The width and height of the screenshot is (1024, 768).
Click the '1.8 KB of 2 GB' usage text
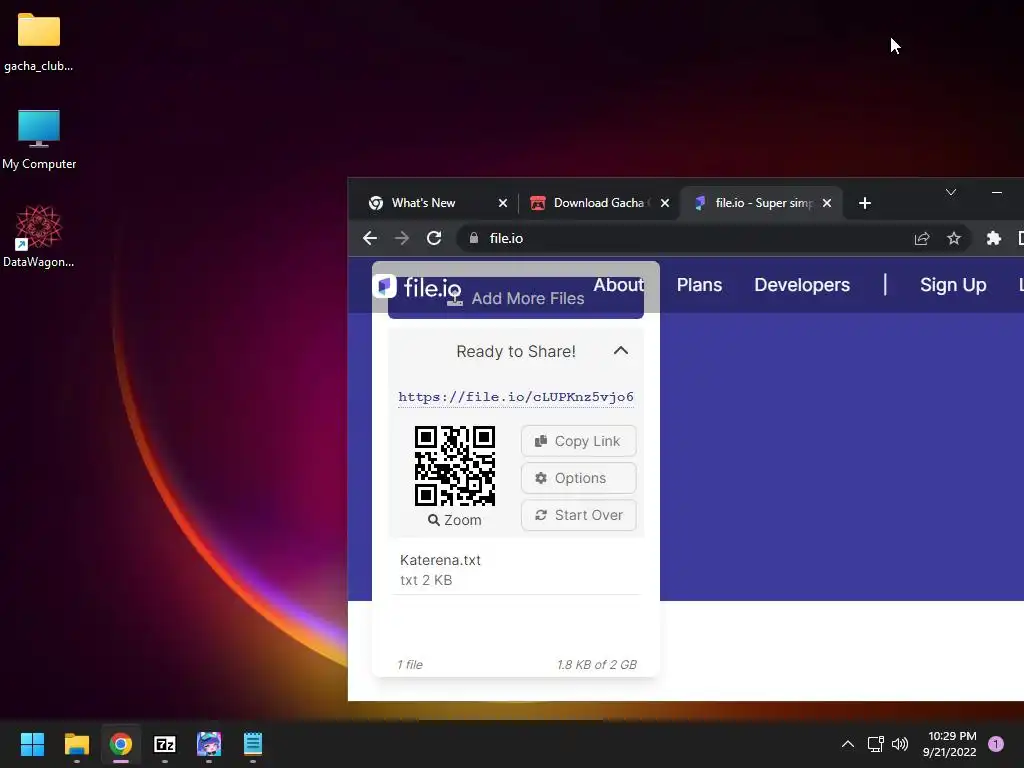click(x=596, y=665)
